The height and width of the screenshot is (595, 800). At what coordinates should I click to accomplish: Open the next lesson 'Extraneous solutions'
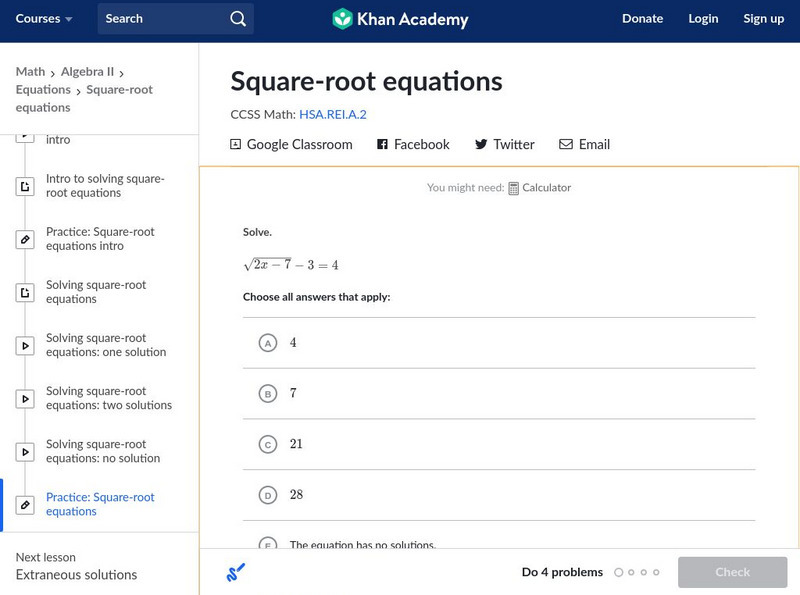click(x=75, y=576)
